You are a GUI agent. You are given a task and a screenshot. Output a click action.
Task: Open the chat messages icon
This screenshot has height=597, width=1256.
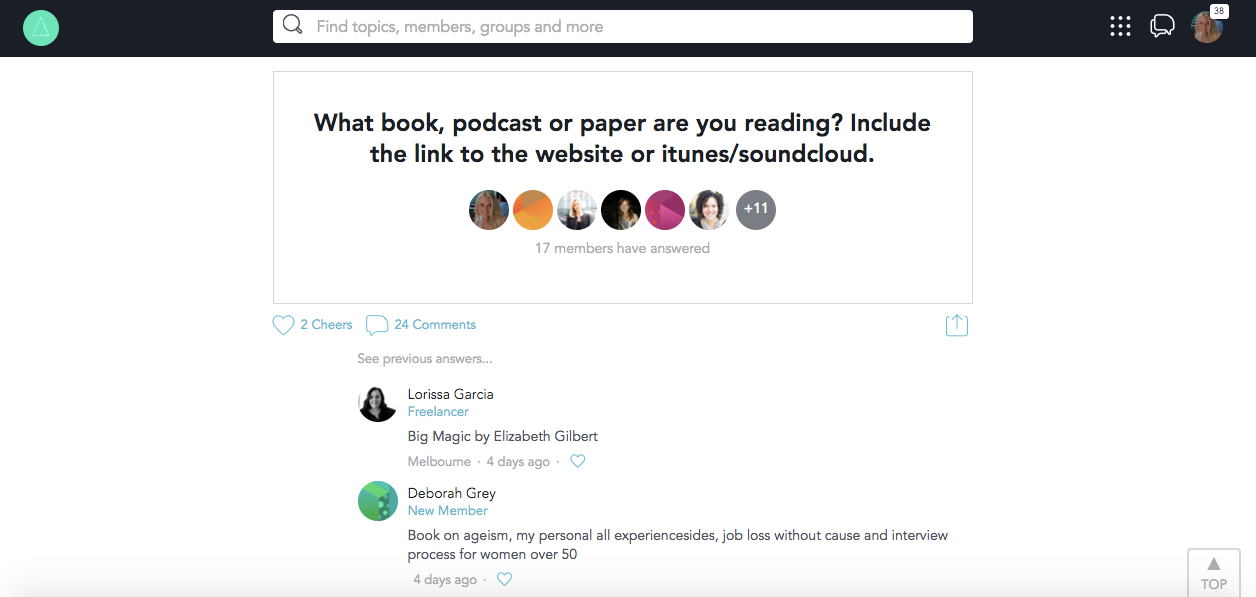1162,26
